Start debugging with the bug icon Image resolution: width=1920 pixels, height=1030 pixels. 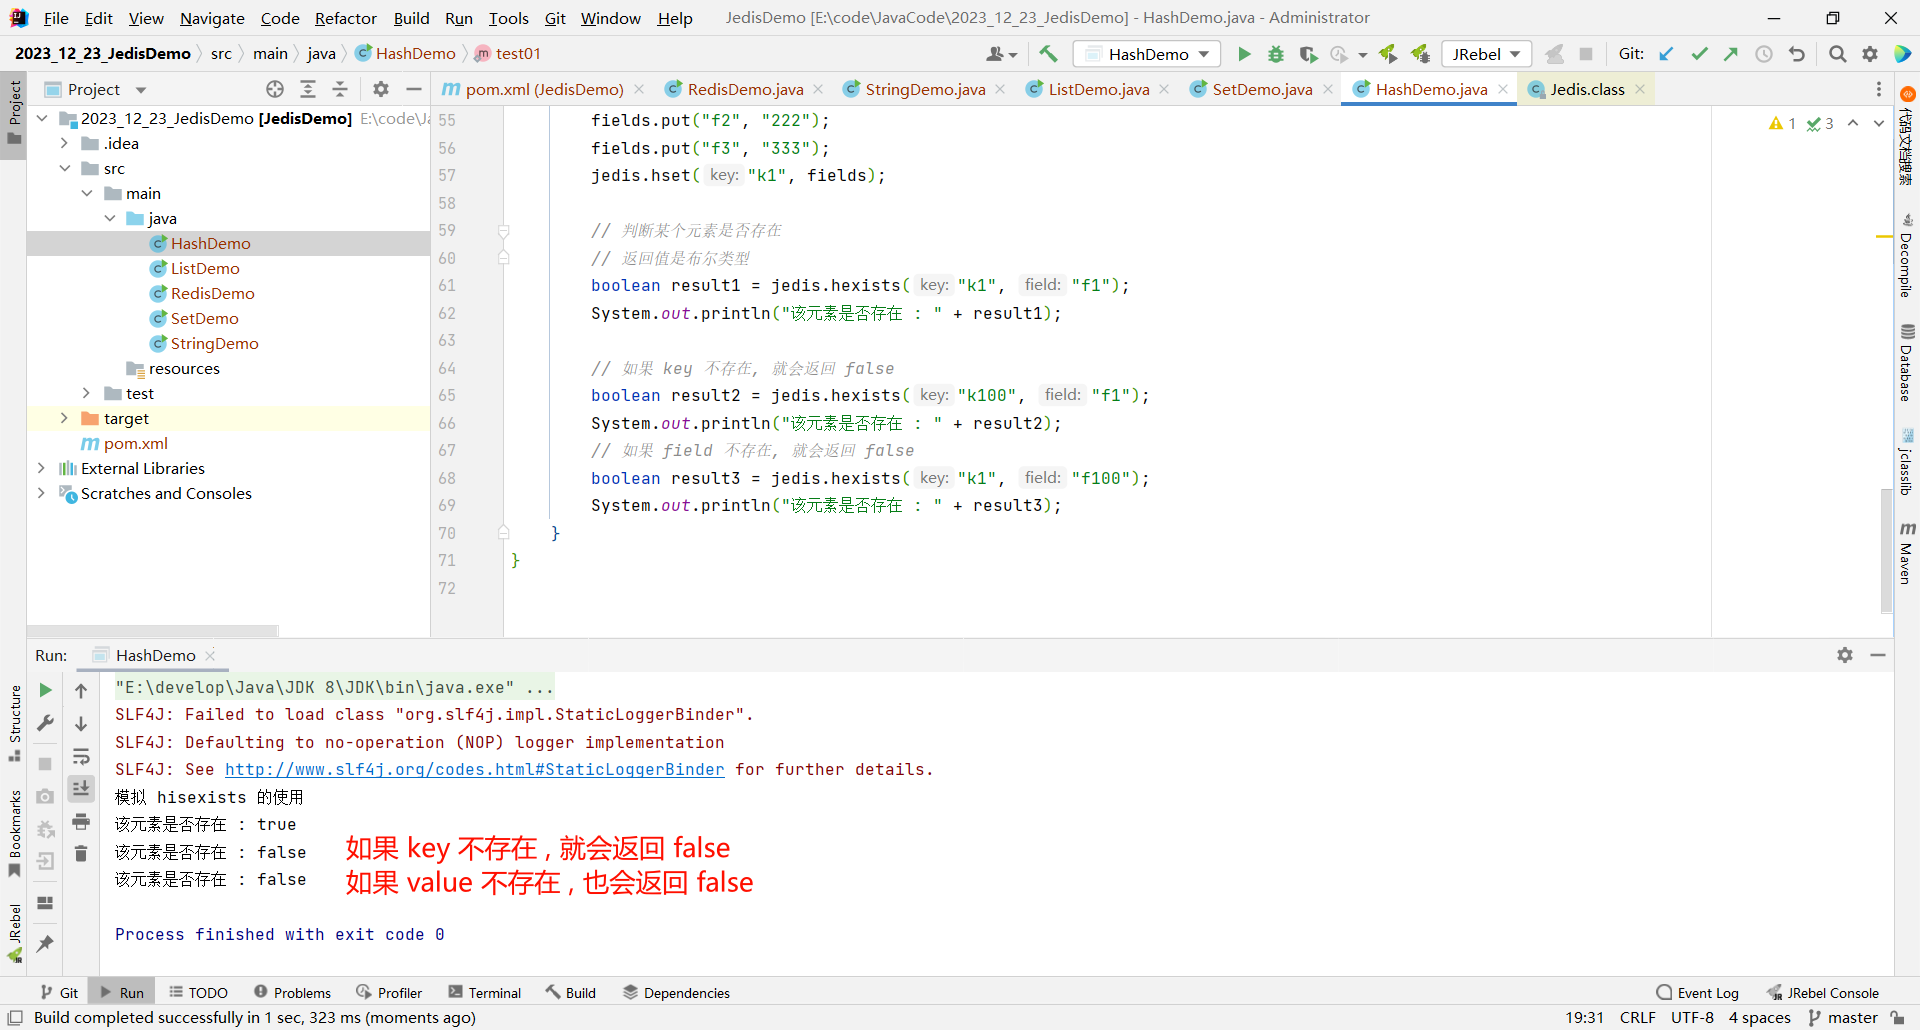pos(1276,54)
